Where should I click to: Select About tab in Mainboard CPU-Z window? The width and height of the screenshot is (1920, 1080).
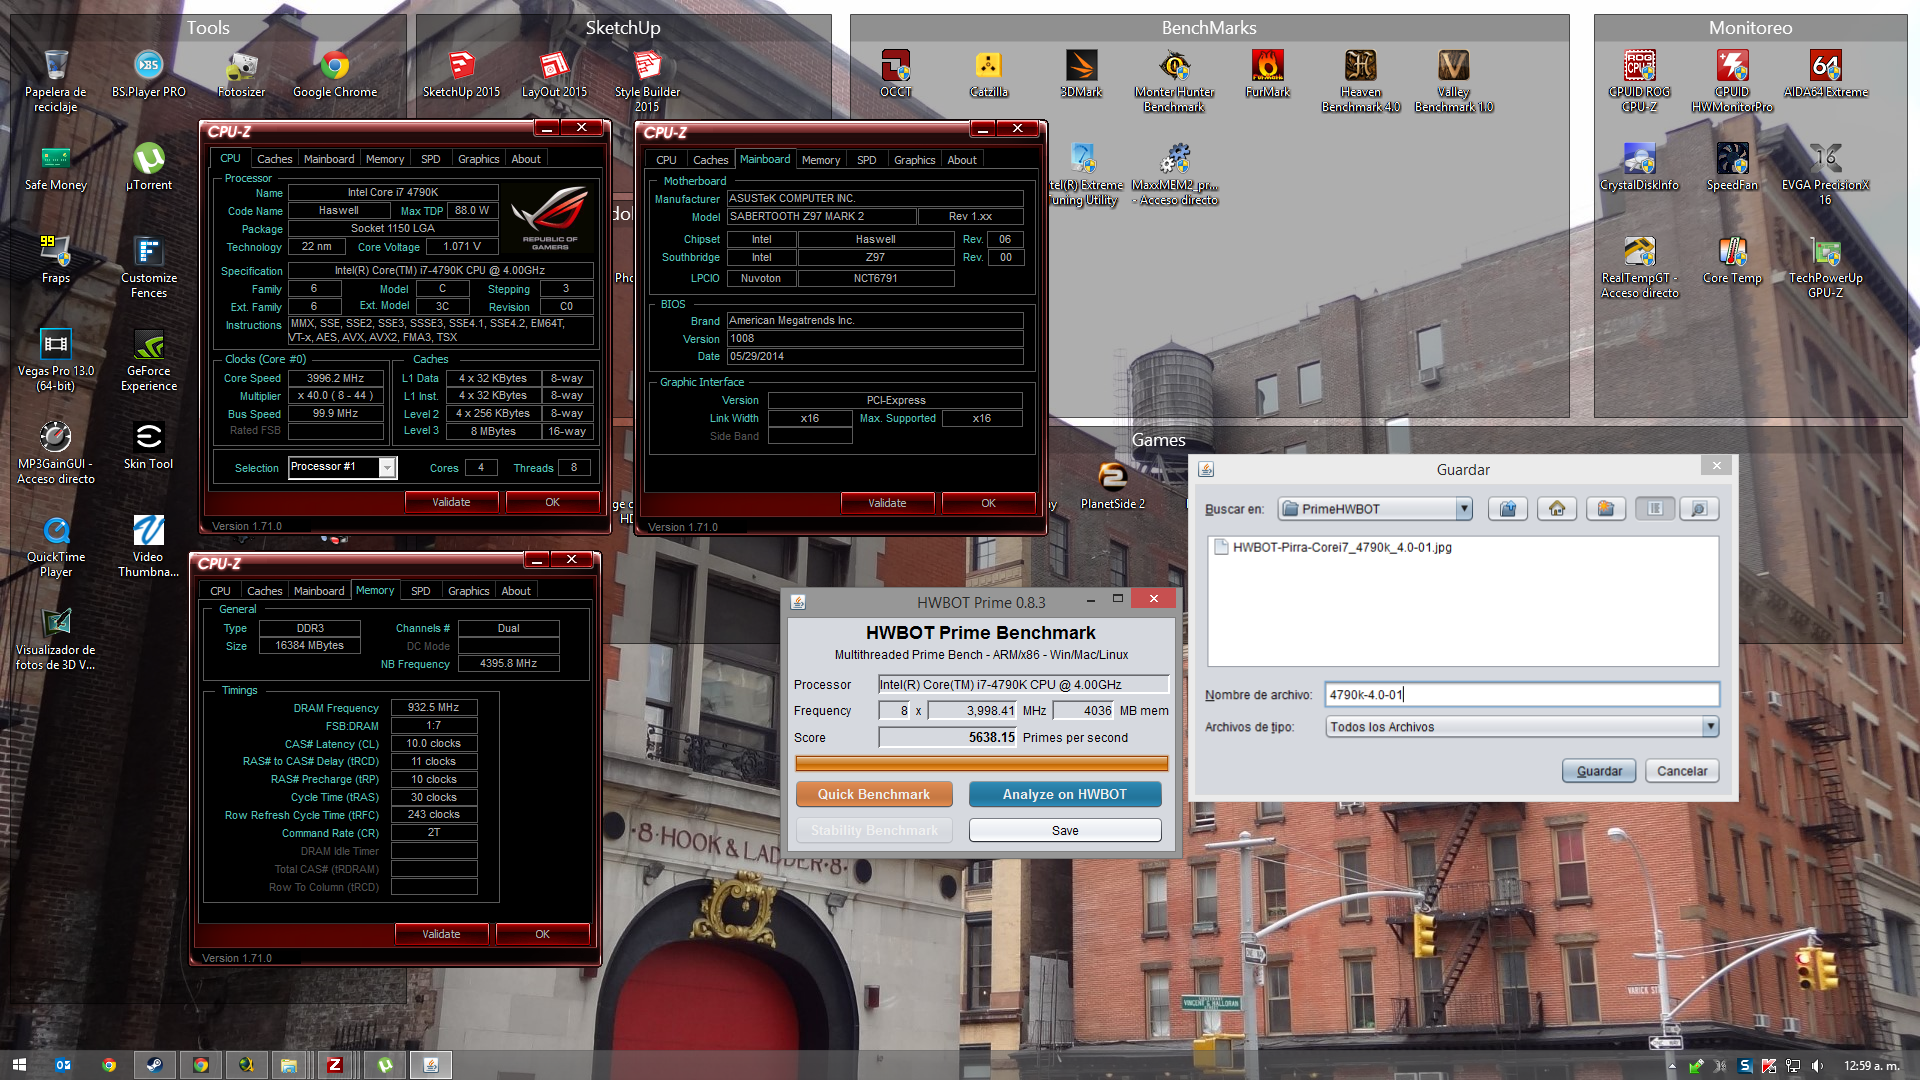[962, 160]
